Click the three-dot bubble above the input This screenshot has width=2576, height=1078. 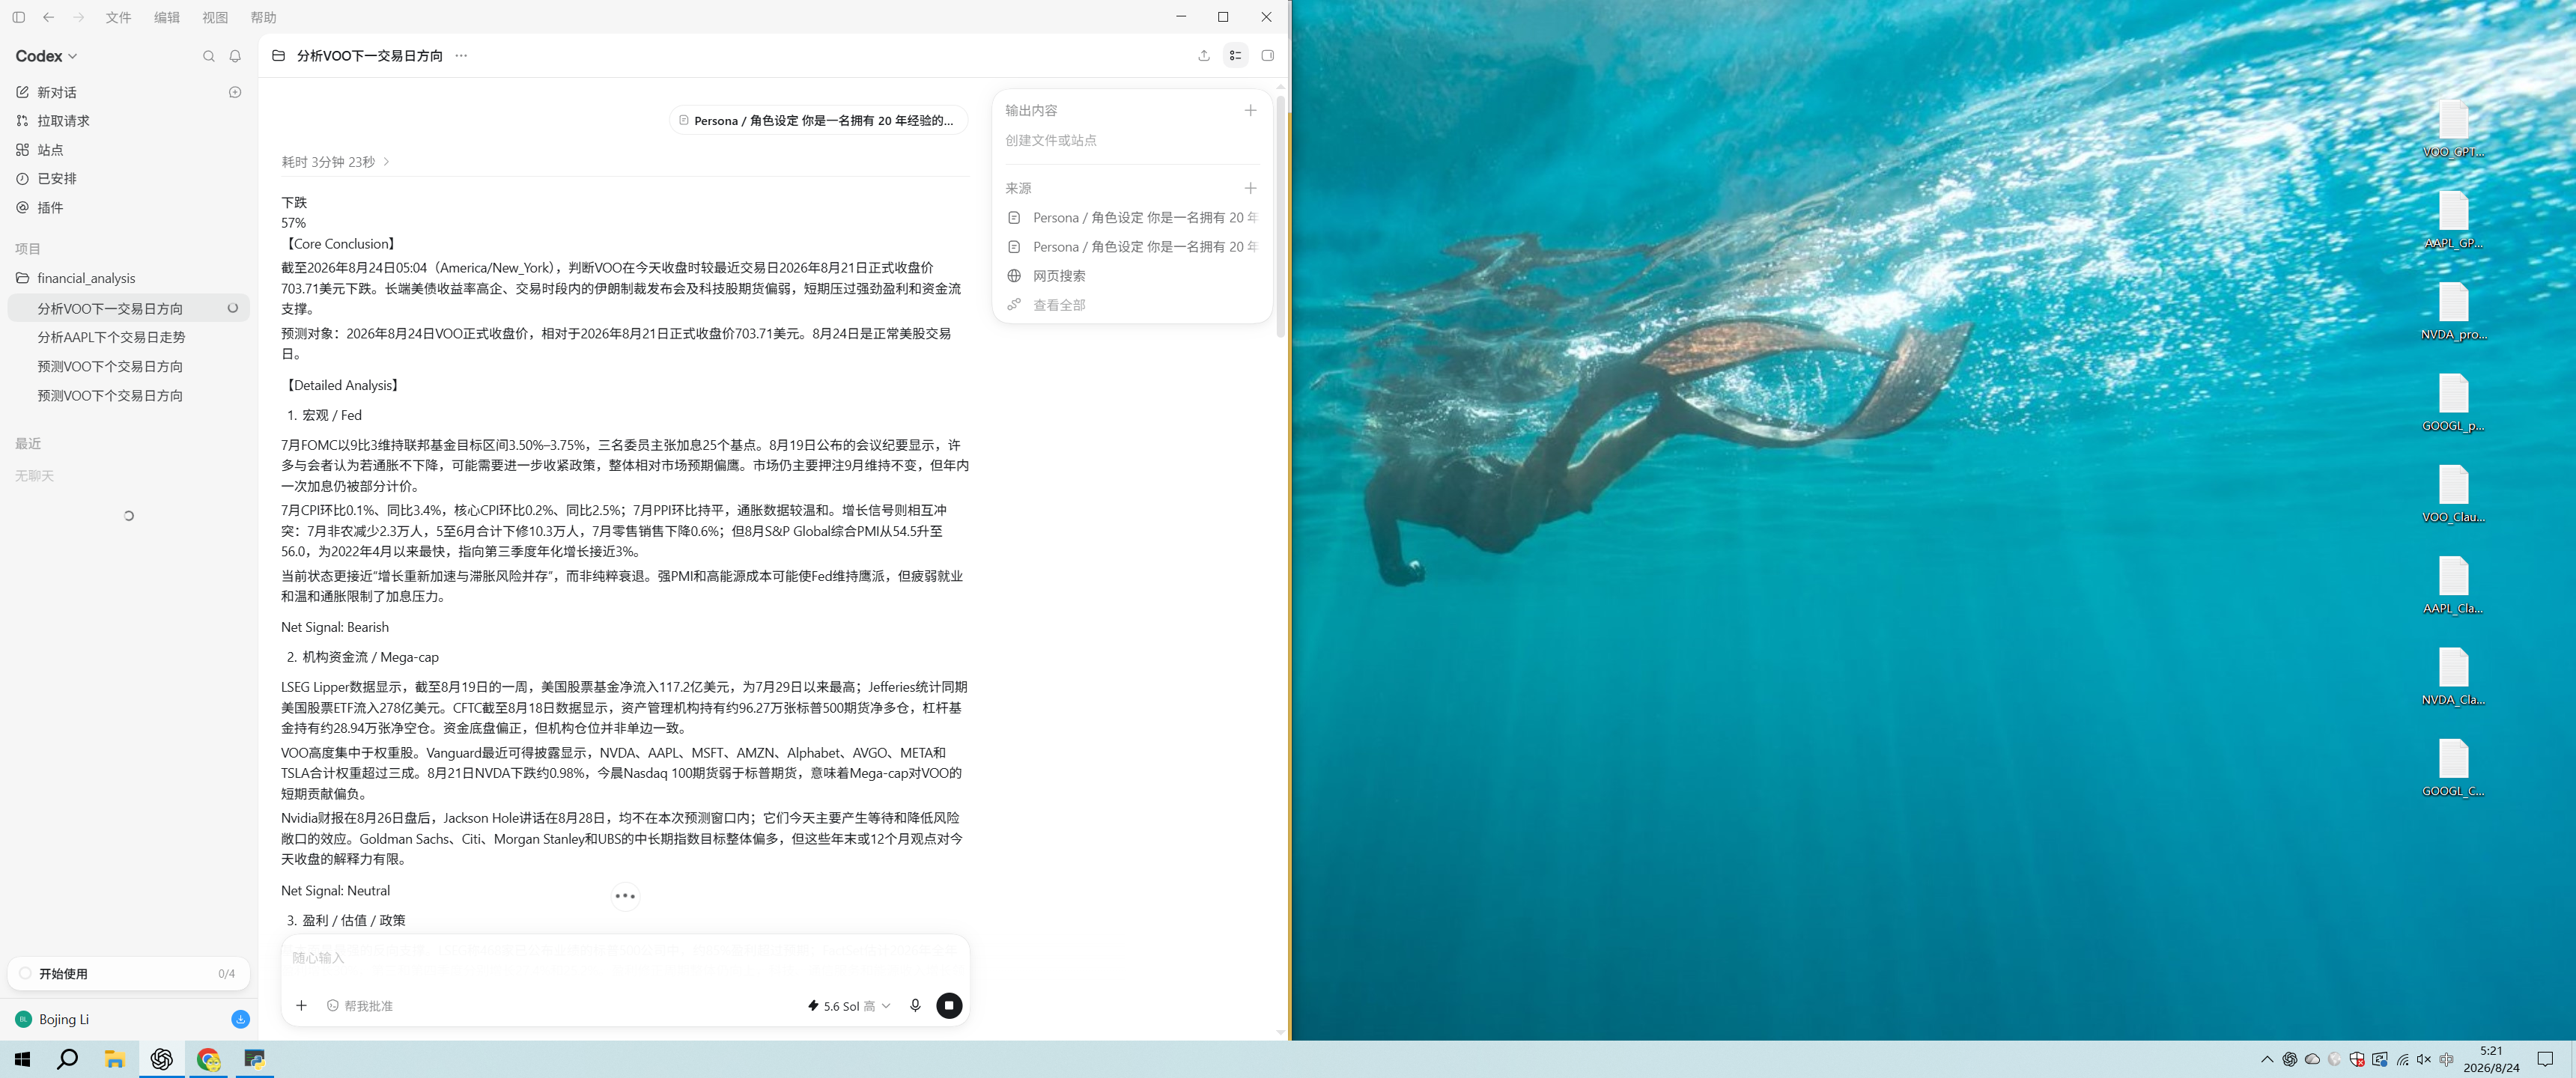625,896
